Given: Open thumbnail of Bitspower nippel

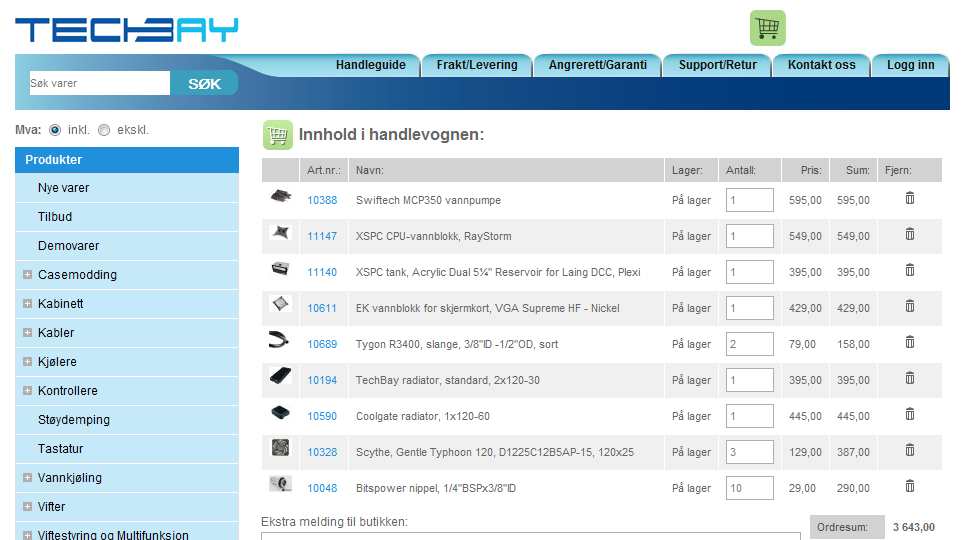Looking at the screenshot, I should point(281,484).
